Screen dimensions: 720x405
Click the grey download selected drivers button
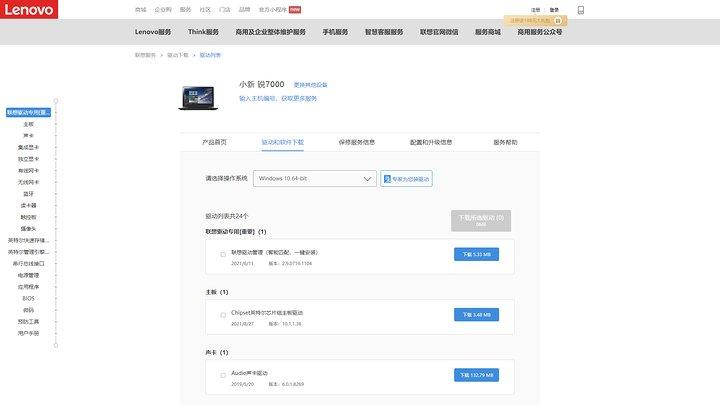click(x=481, y=221)
